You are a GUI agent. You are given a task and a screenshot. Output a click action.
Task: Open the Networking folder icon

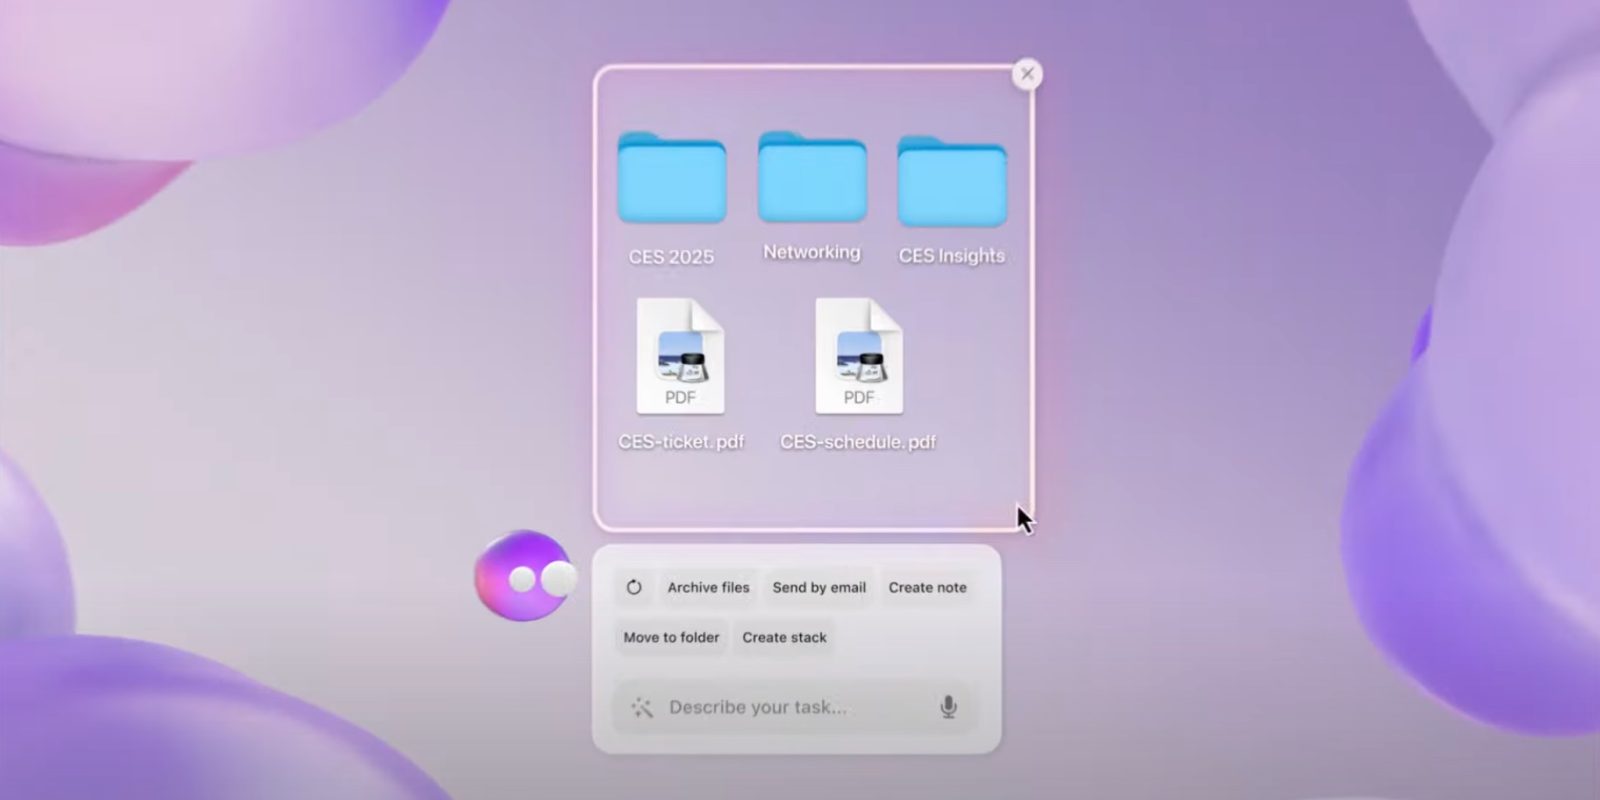[811, 178]
